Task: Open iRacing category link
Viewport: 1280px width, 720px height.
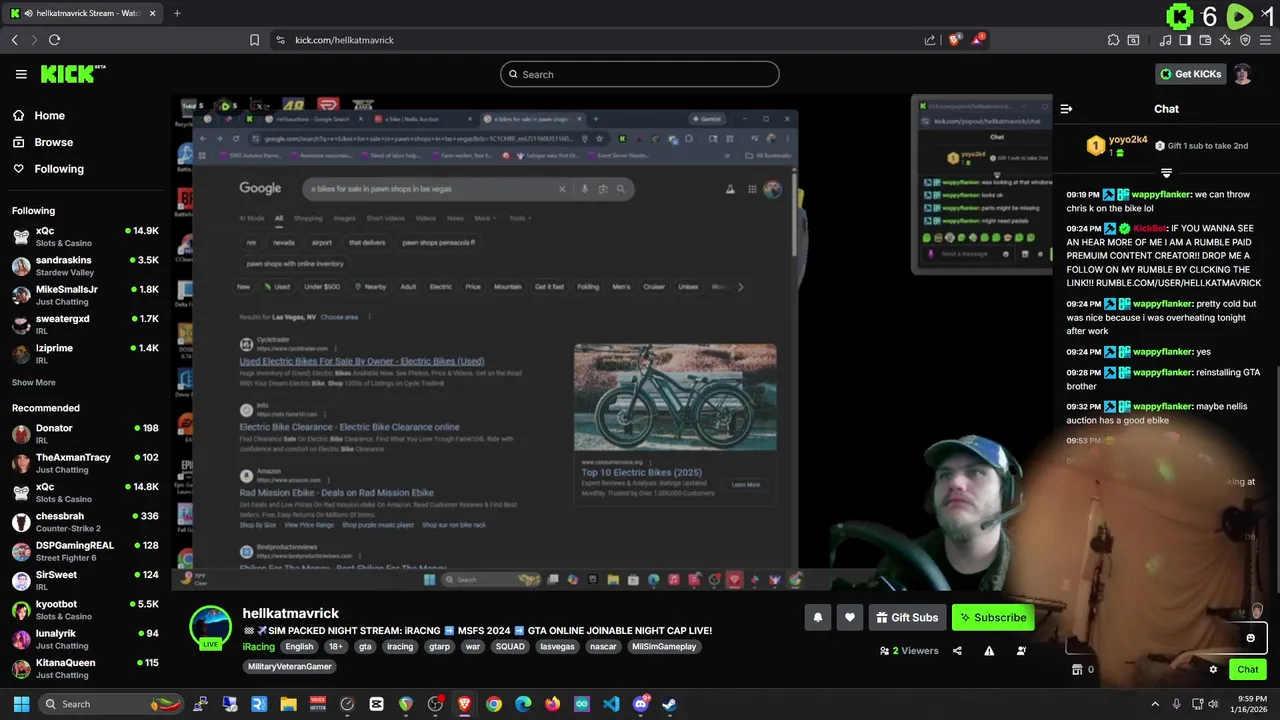Action: (x=258, y=646)
